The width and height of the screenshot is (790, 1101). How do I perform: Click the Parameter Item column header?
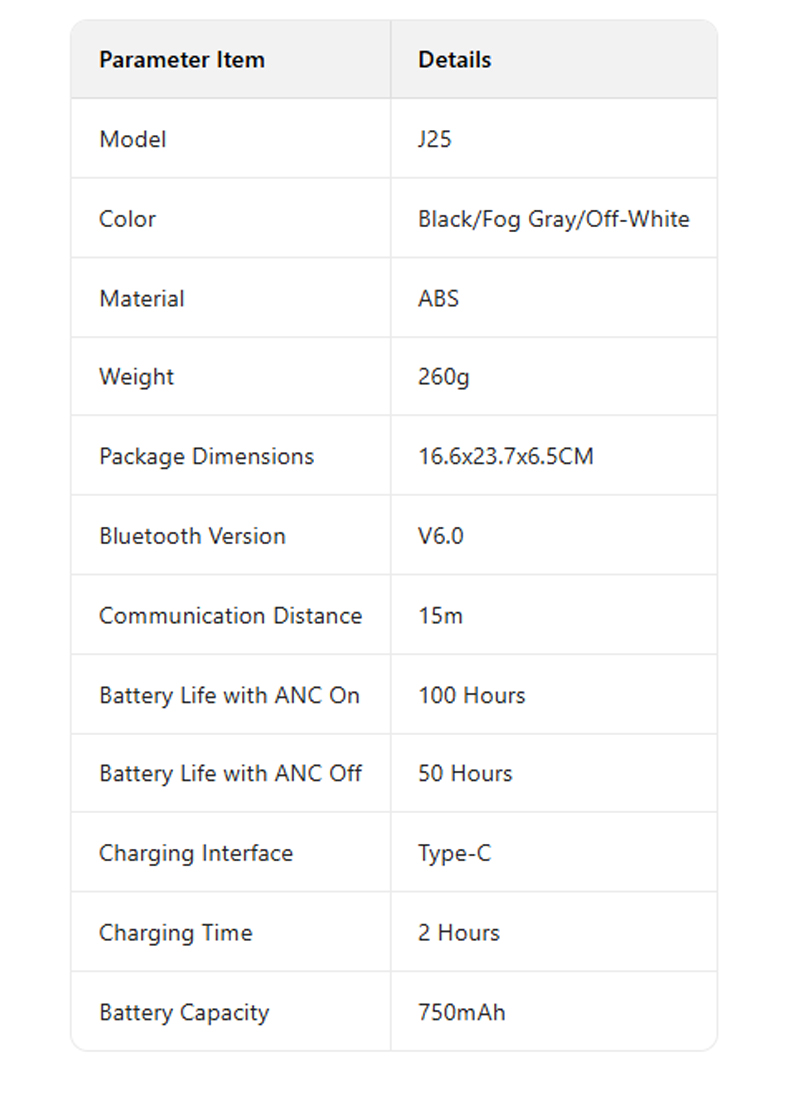(181, 60)
